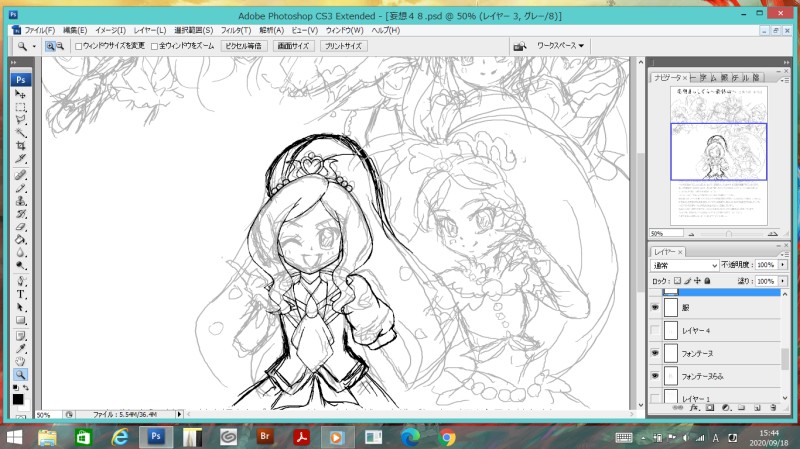Open the 選択範囲(S) menu
The image size is (800, 449).
[x=193, y=31]
